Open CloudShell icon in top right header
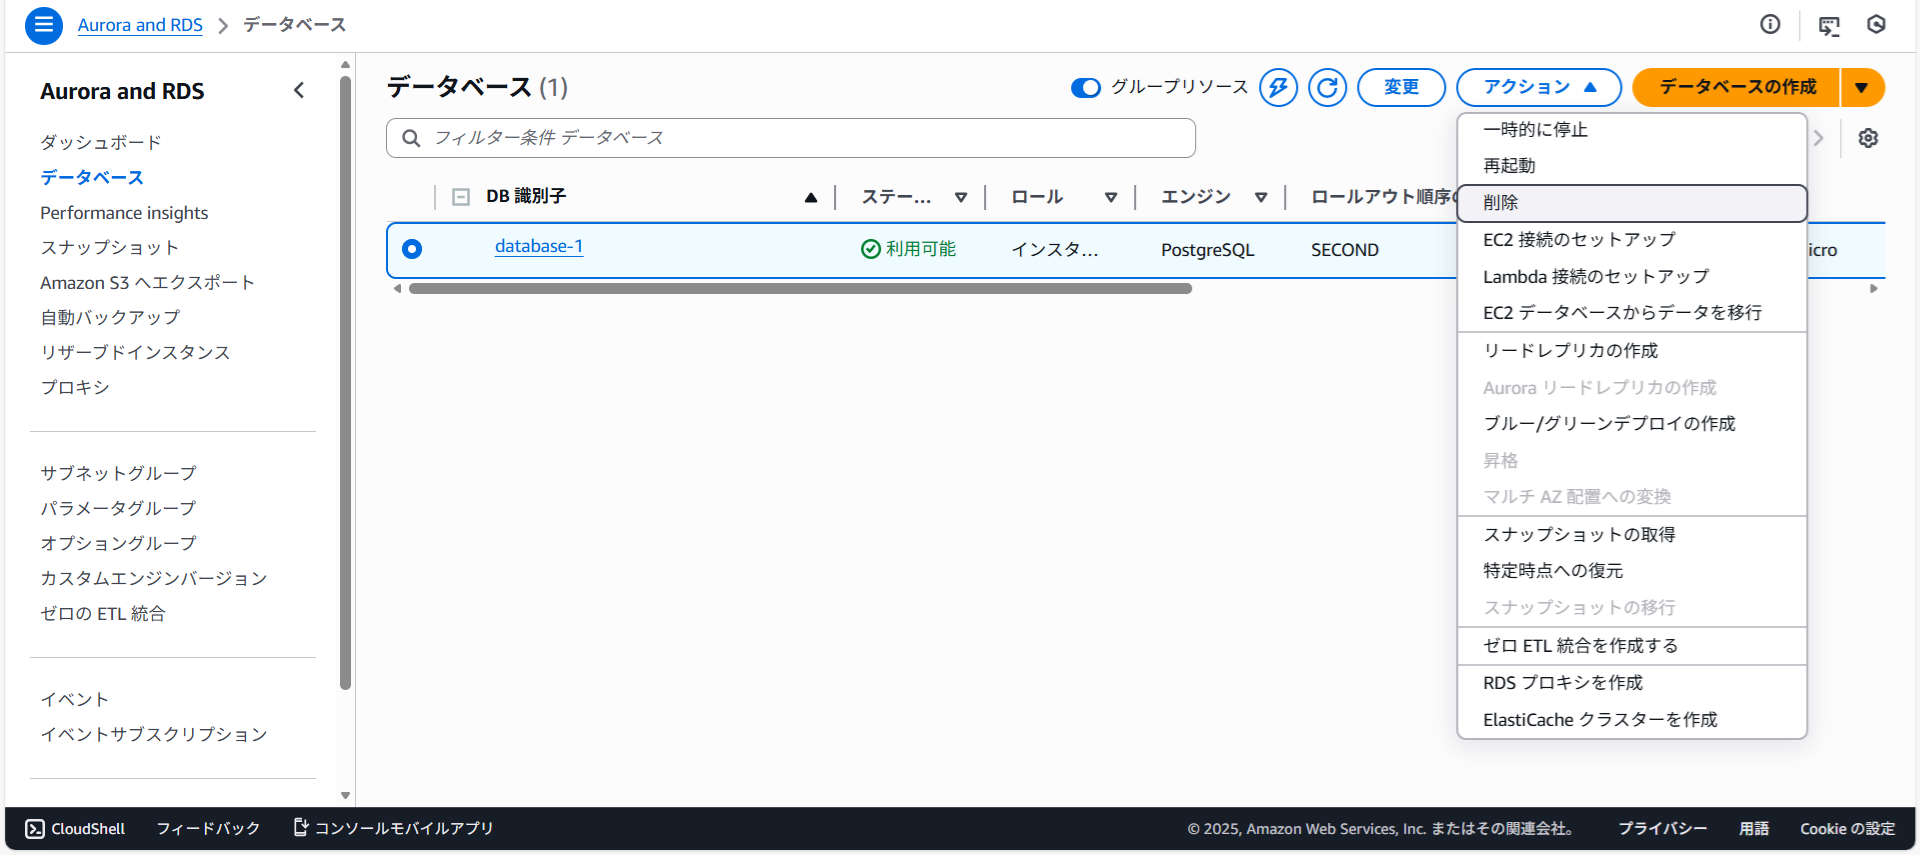This screenshot has width=1920, height=855. point(1829,26)
